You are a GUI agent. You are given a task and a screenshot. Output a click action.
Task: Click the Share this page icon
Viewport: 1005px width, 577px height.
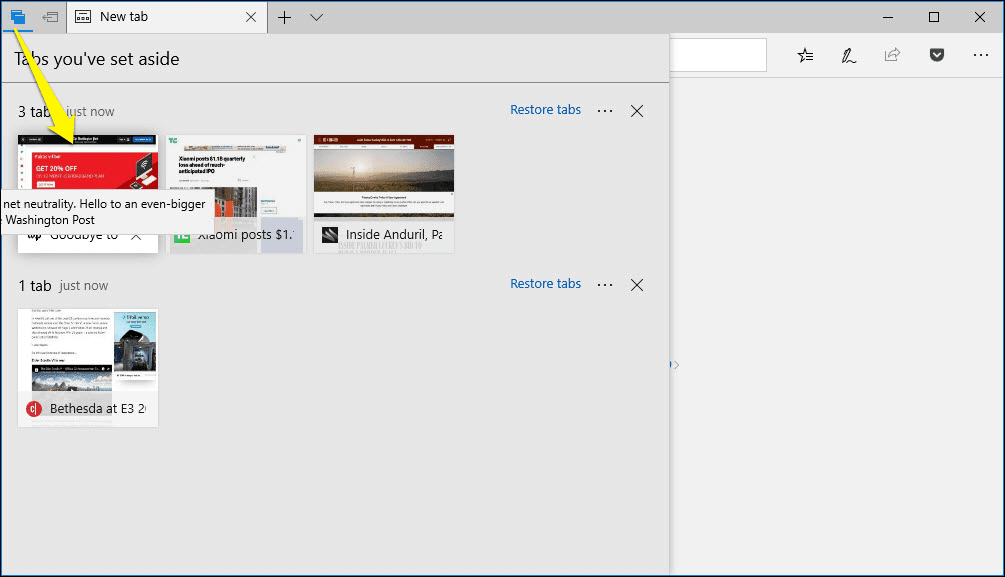click(x=892, y=55)
